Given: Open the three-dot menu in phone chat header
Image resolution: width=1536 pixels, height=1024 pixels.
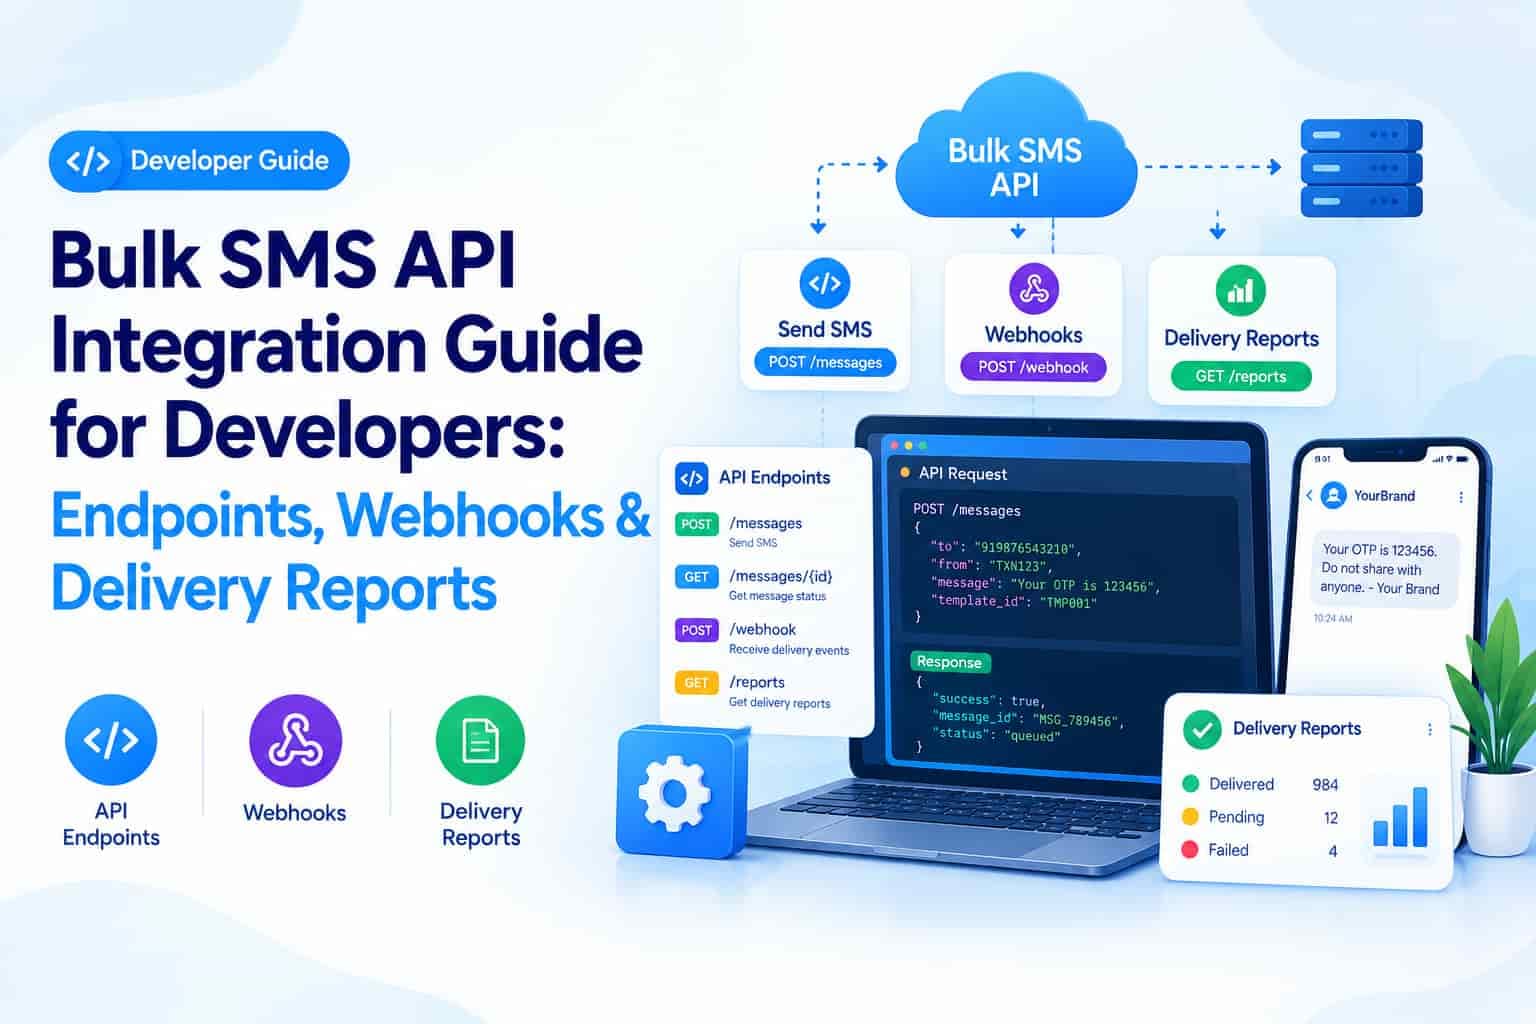Looking at the screenshot, I should pyautogui.click(x=1461, y=496).
